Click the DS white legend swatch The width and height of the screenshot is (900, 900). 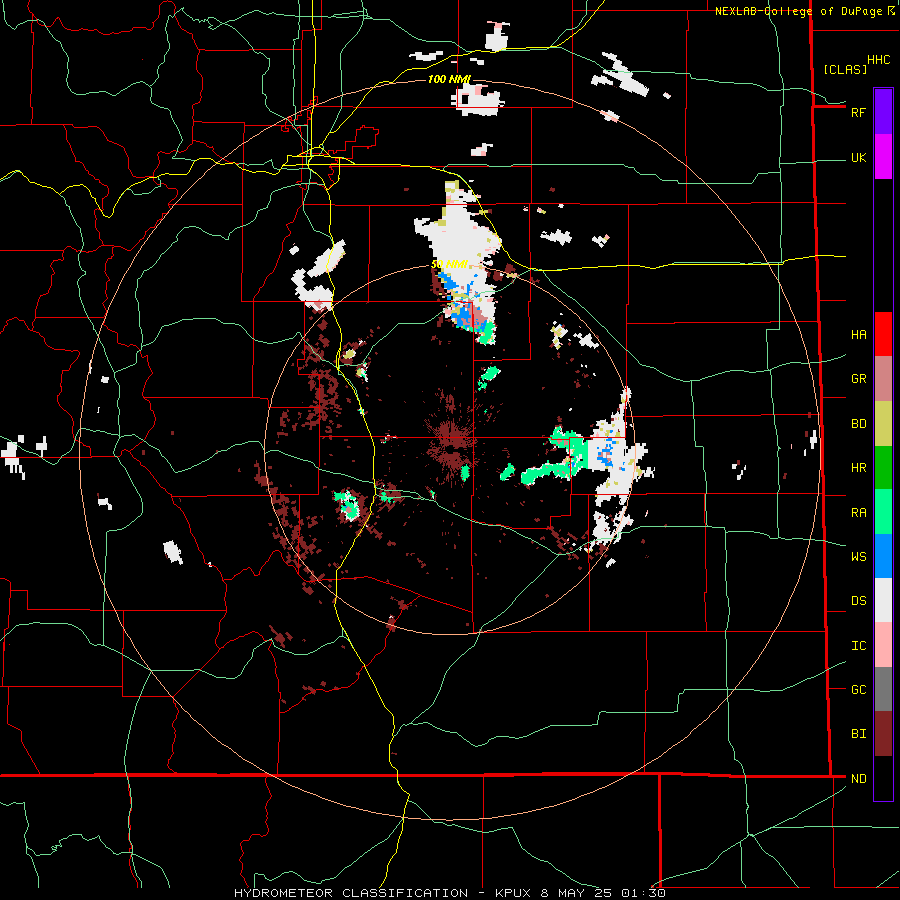pyautogui.click(x=883, y=600)
